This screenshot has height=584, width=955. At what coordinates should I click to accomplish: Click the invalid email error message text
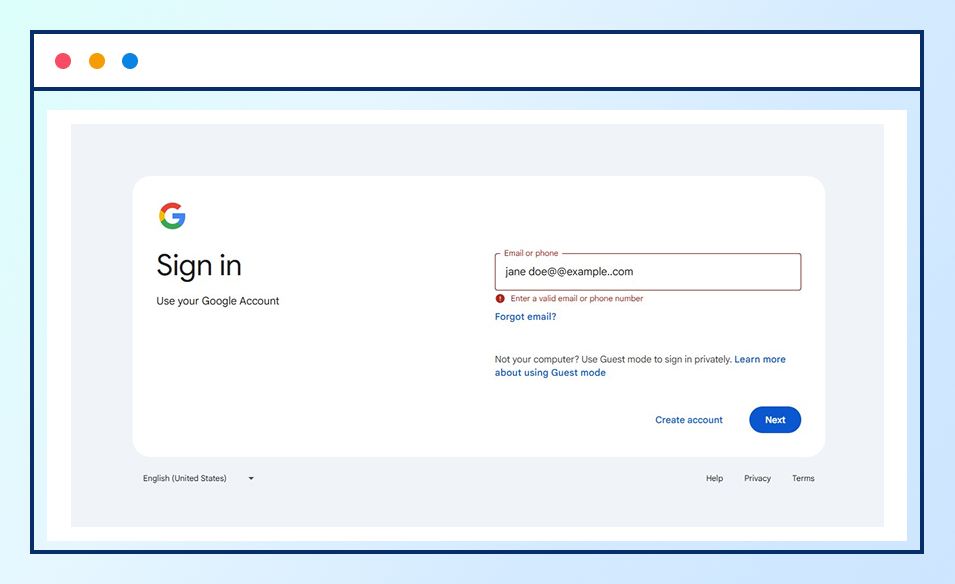575,298
